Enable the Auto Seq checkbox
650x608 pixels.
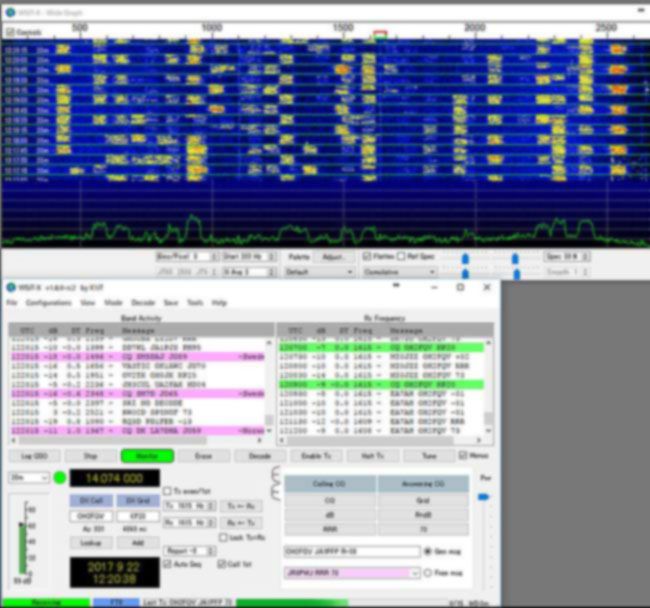[x=167, y=564]
